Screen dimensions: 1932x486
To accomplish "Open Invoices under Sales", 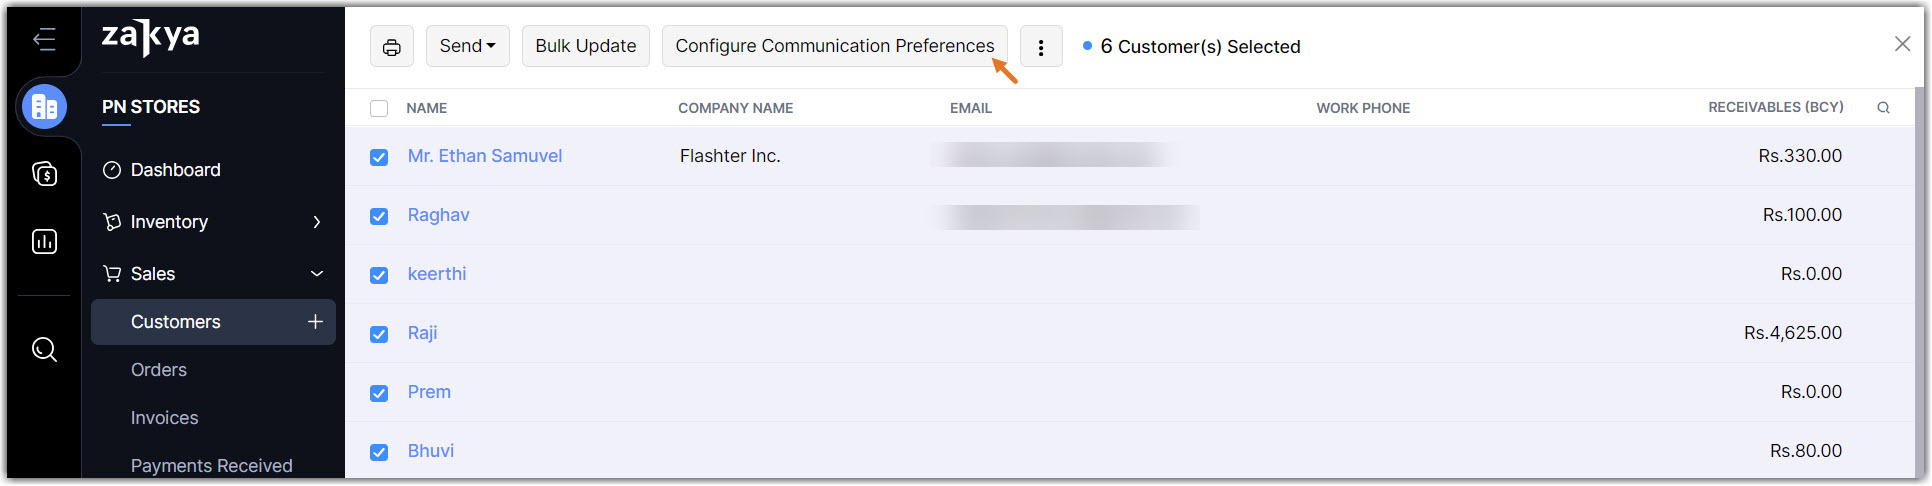I will click(x=164, y=418).
